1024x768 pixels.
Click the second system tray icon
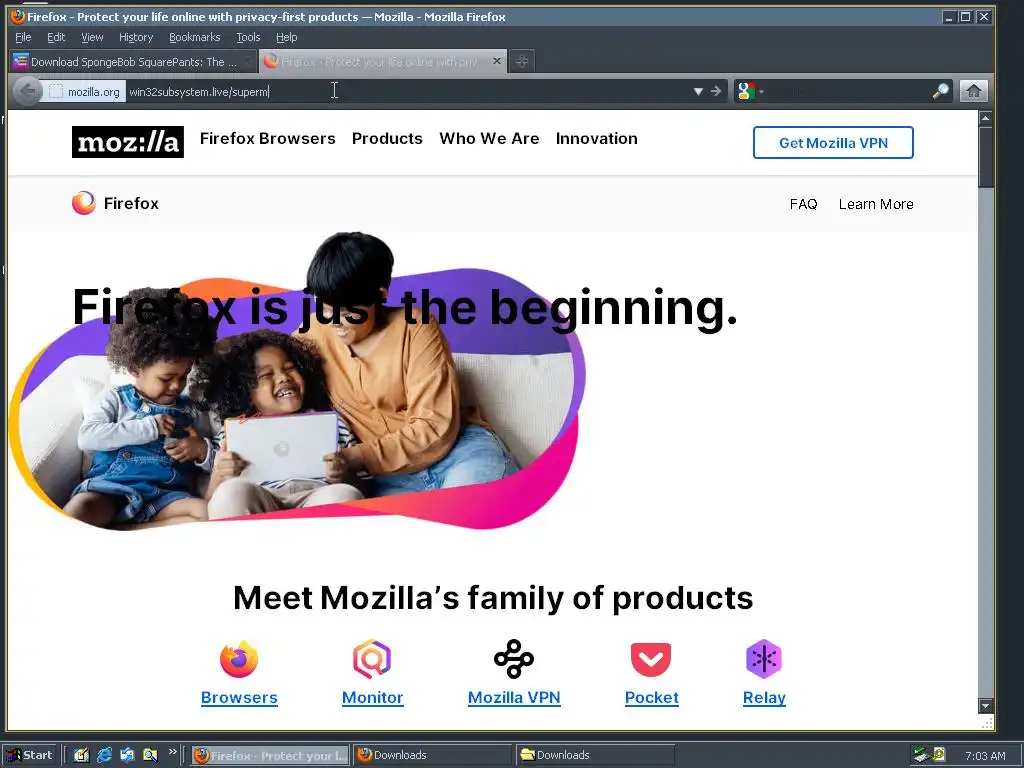point(938,754)
